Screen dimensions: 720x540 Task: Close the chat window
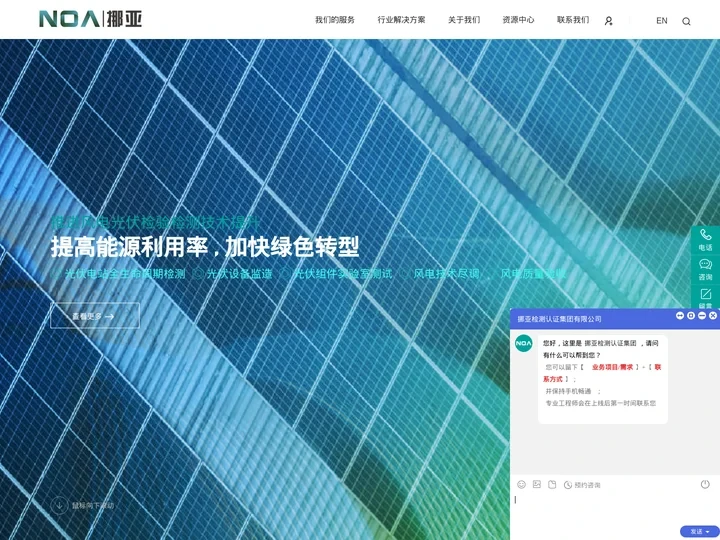(713, 315)
